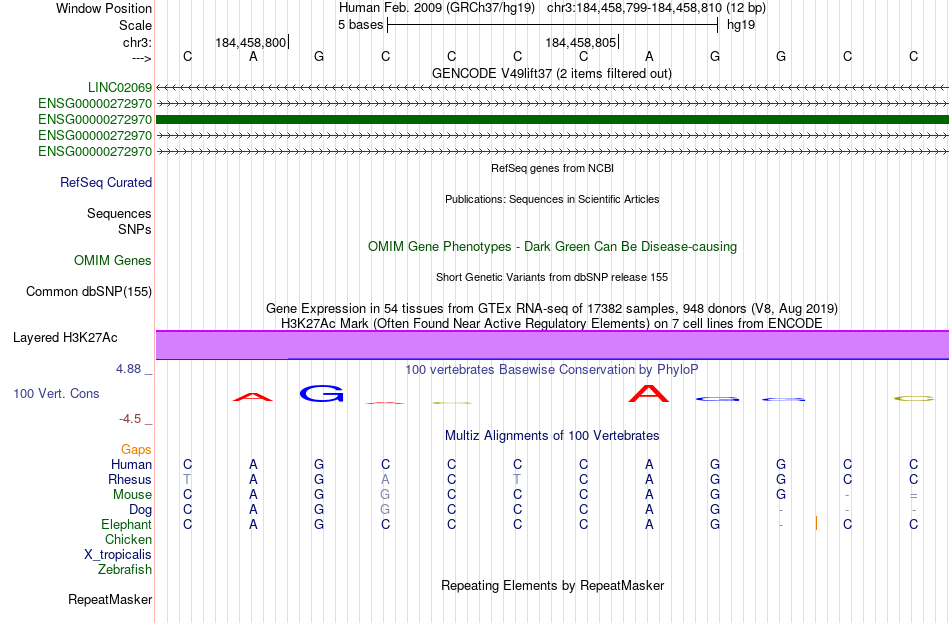The width and height of the screenshot is (950, 623).
Task: Click the Window Position label
Action: (x=104, y=8)
